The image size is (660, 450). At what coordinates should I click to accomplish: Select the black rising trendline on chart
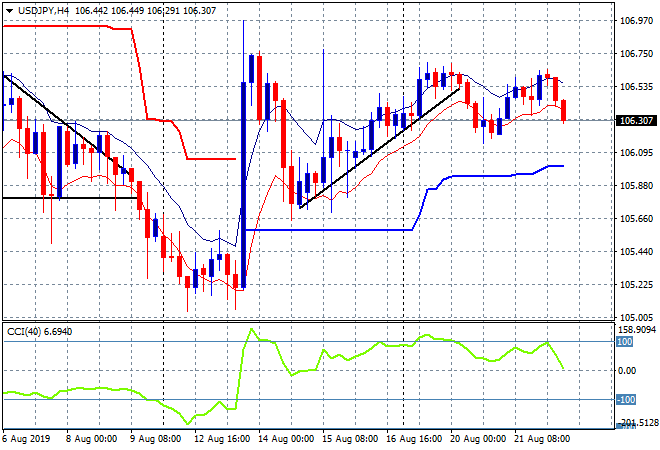379,148
